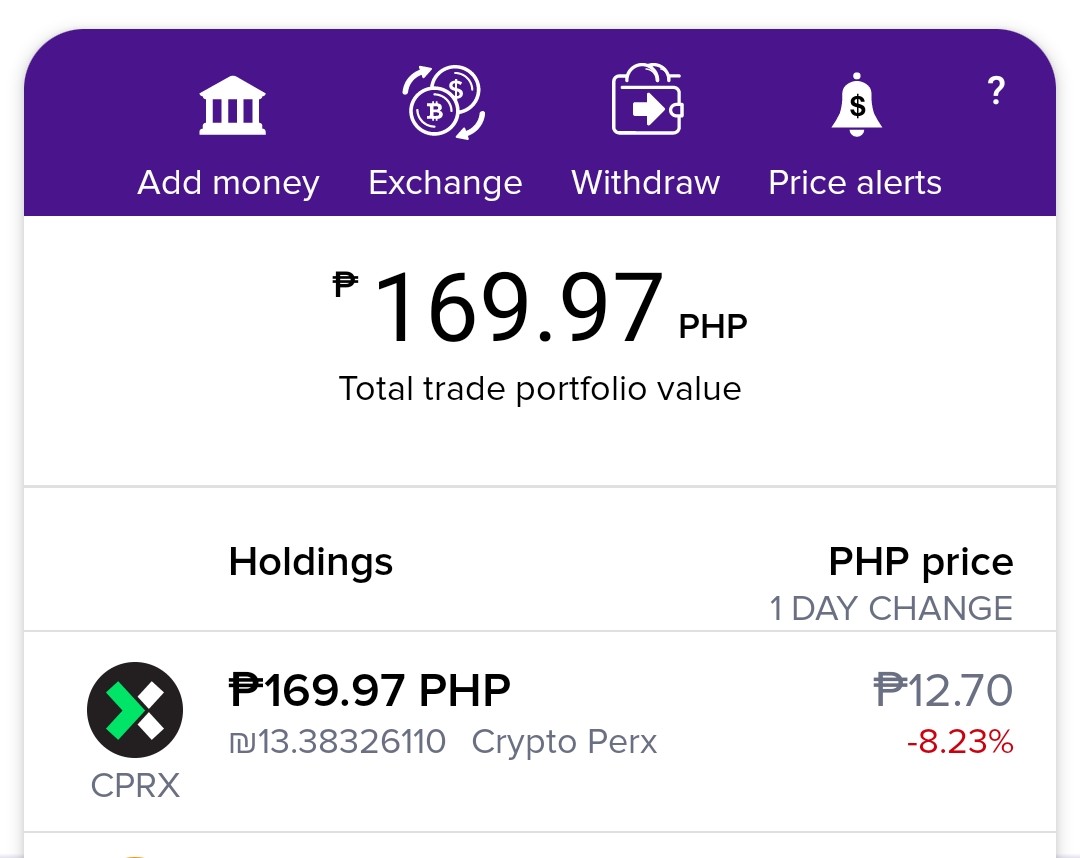Click the question mark help icon
Screen dimensions: 1080x858
[x=996, y=90]
